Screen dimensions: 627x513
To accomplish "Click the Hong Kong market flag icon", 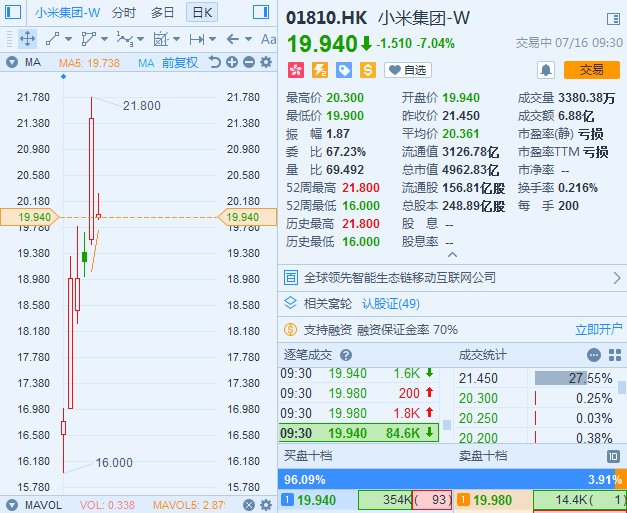I will click(296, 70).
